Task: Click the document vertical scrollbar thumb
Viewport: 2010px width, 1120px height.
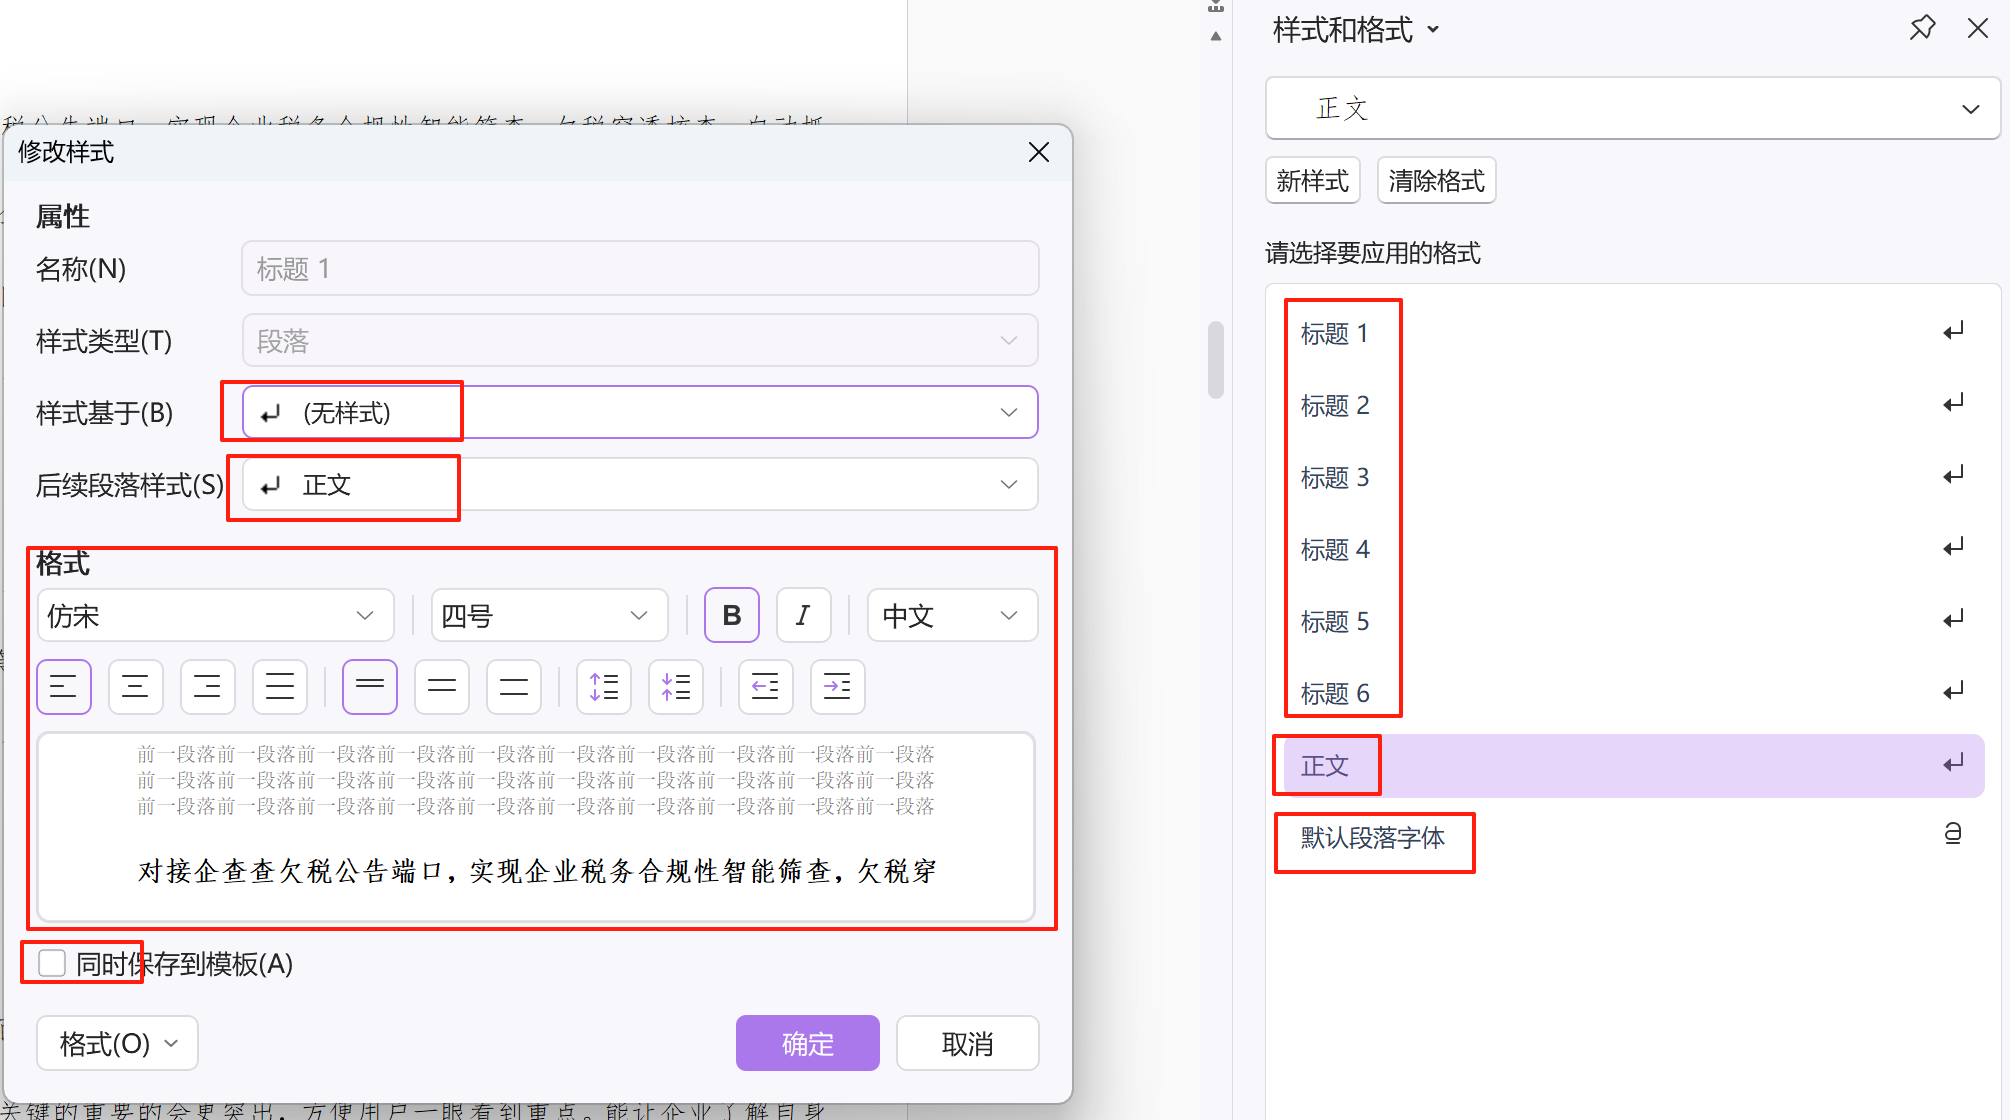Action: click(1216, 360)
